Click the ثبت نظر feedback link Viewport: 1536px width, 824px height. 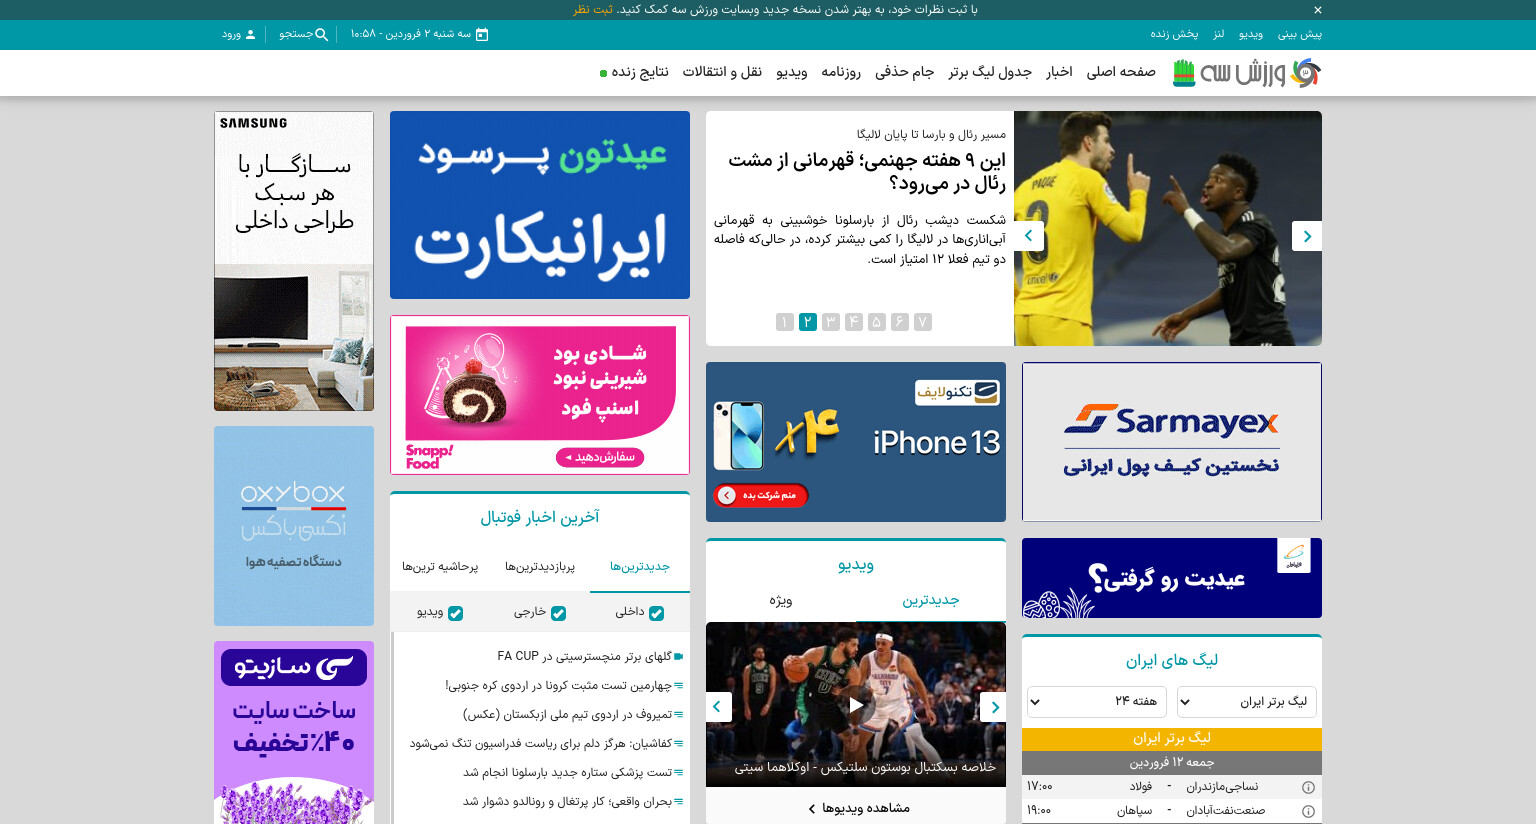click(593, 10)
